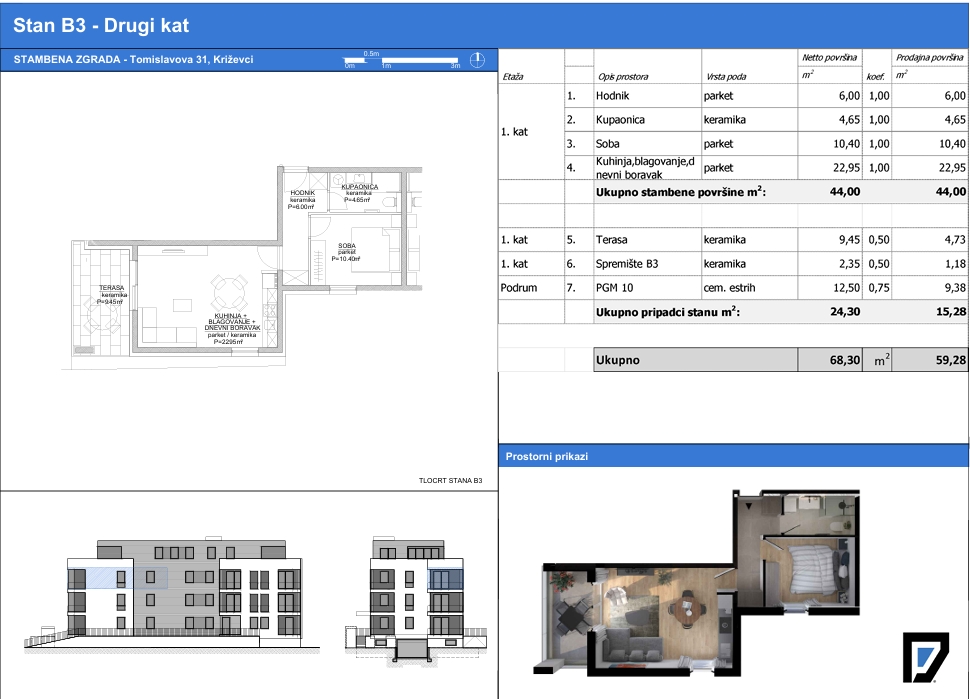Click 'KUHINJA + BLAGOVANJE + DNEVNI BORAVAK' plan label

(233, 322)
